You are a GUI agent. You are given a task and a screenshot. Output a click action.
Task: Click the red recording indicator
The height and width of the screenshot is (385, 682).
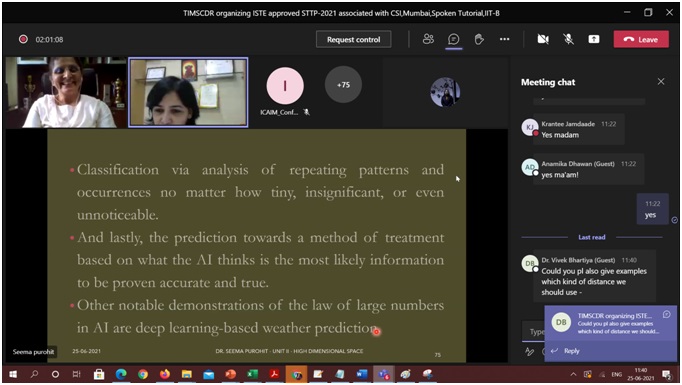pyautogui.click(x=23, y=39)
